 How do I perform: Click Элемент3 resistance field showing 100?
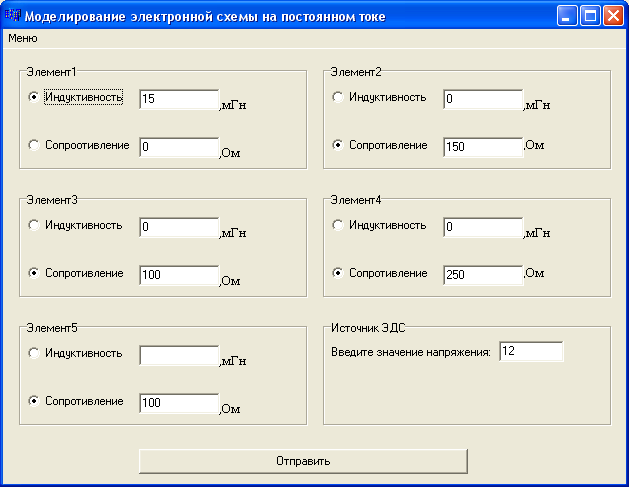pyautogui.click(x=179, y=275)
